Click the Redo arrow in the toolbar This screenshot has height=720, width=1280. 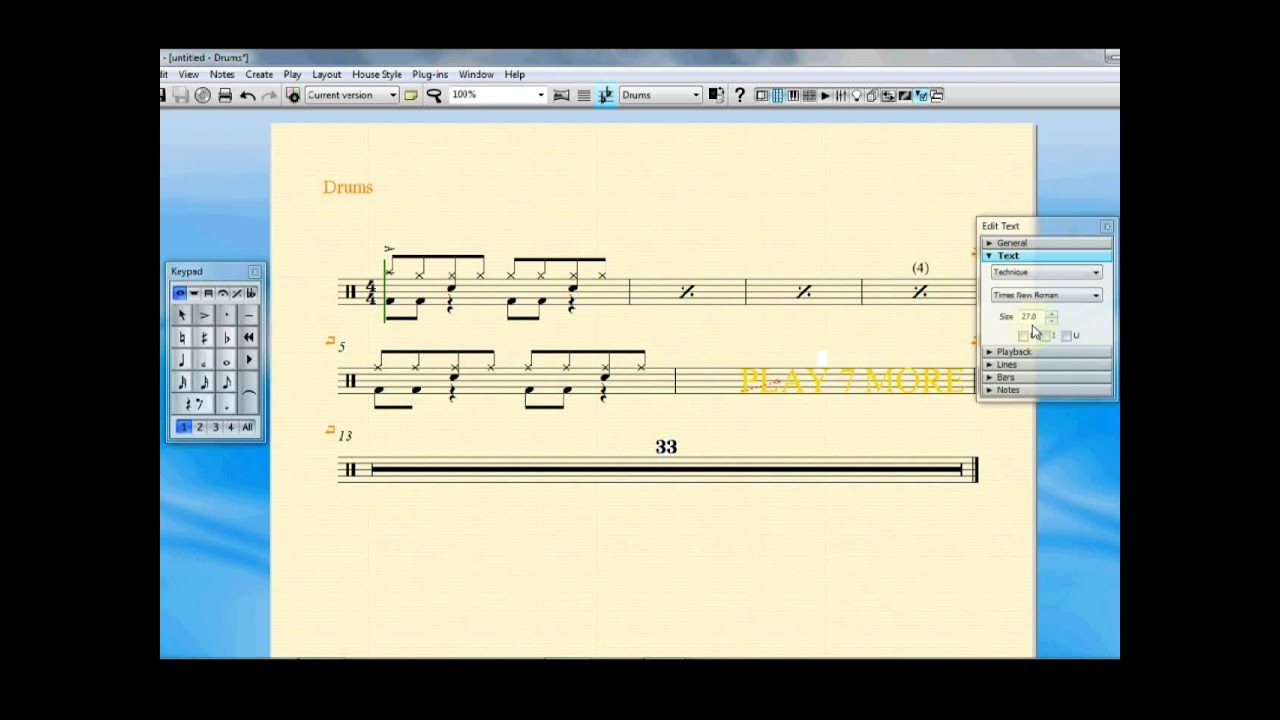[x=269, y=95]
